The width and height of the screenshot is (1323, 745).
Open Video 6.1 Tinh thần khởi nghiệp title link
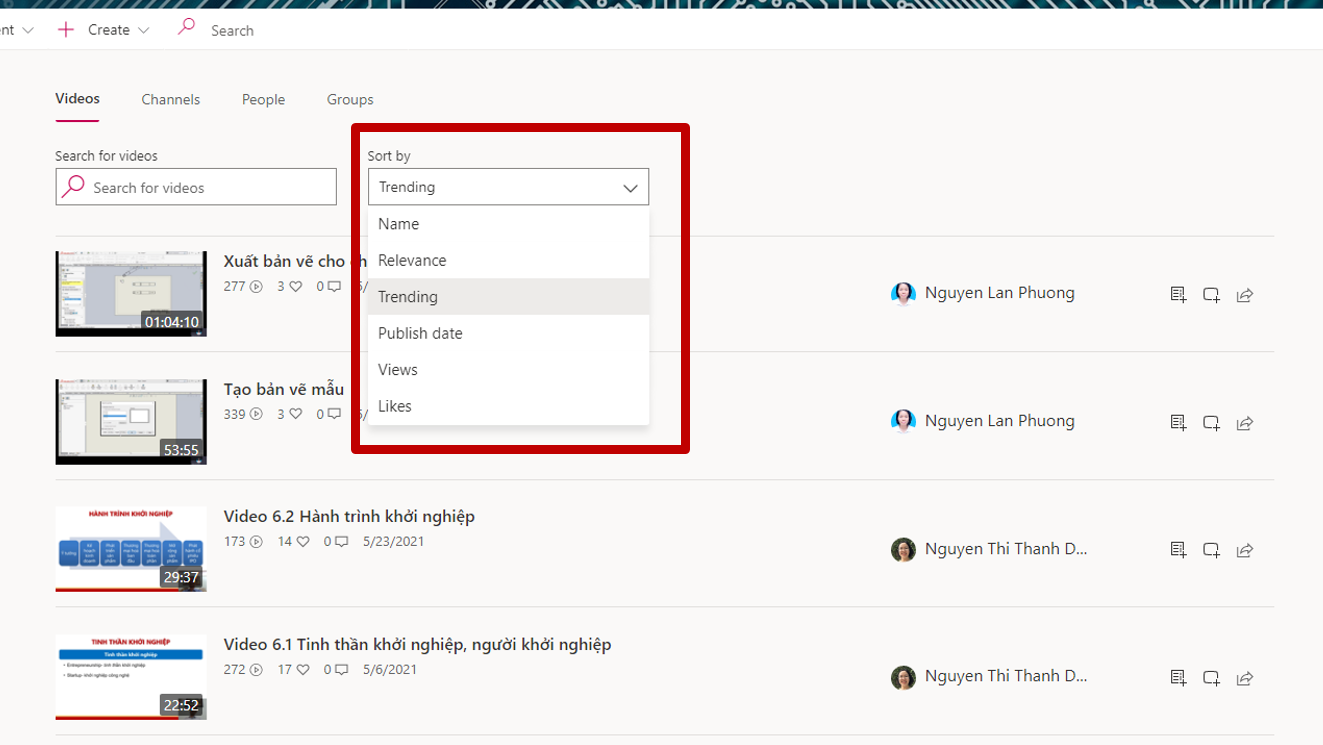pyautogui.click(x=417, y=644)
